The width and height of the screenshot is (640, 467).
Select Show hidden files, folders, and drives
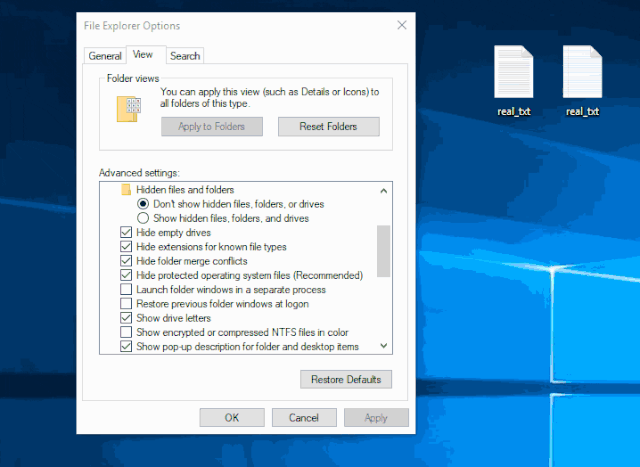[x=143, y=218]
